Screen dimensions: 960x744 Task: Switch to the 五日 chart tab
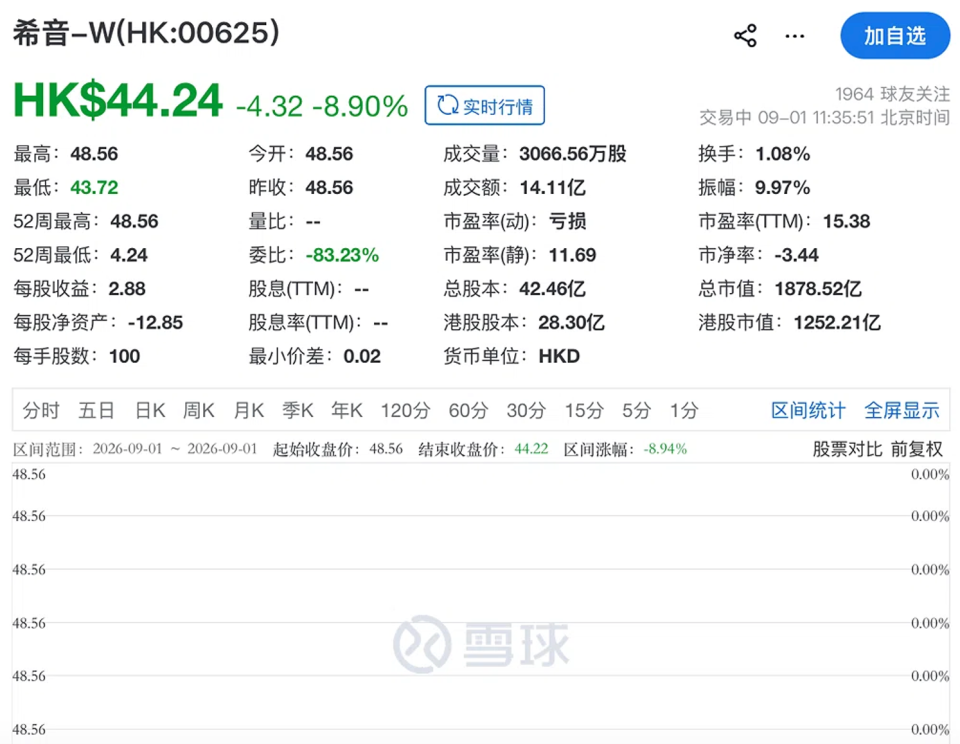pyautogui.click(x=97, y=410)
